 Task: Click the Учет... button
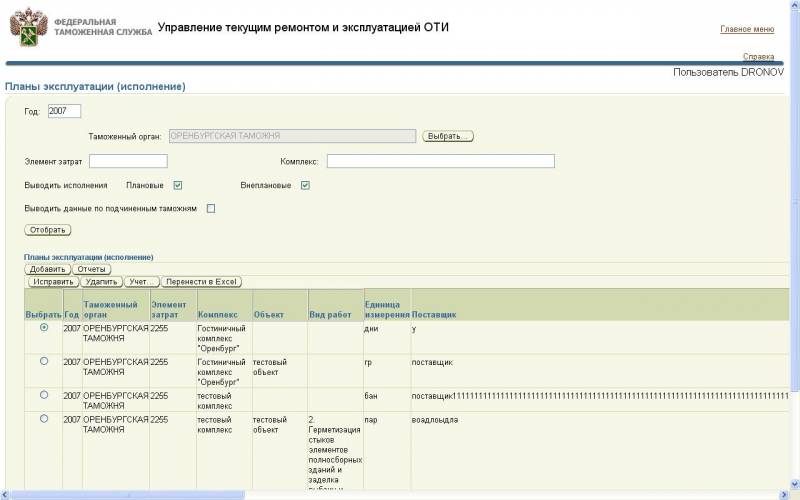pos(142,282)
